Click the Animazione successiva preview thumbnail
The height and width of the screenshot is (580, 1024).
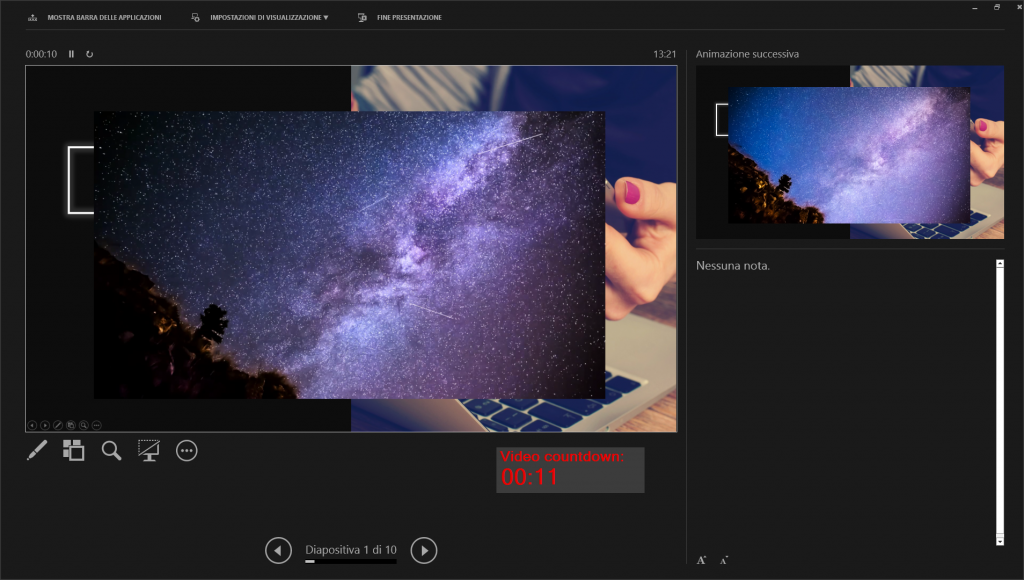tap(849, 152)
